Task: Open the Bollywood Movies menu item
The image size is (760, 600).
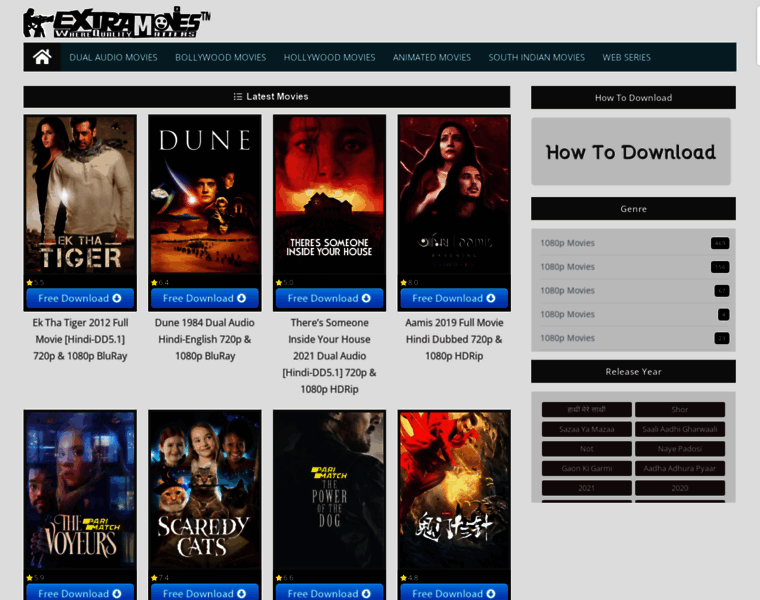Action: tap(221, 57)
